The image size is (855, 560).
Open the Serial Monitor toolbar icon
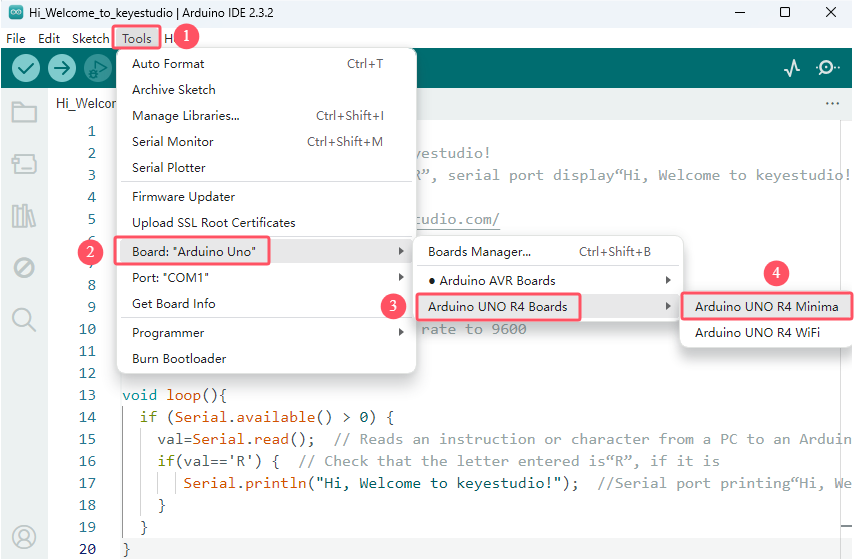tap(827, 68)
